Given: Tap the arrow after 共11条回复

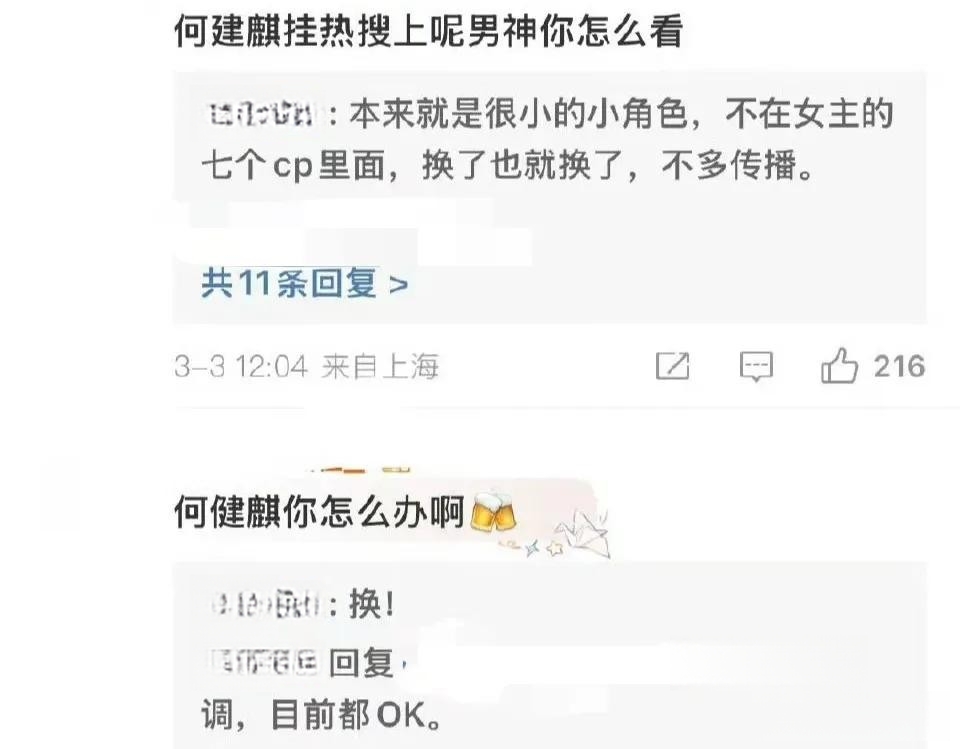Looking at the screenshot, I should point(399,285).
